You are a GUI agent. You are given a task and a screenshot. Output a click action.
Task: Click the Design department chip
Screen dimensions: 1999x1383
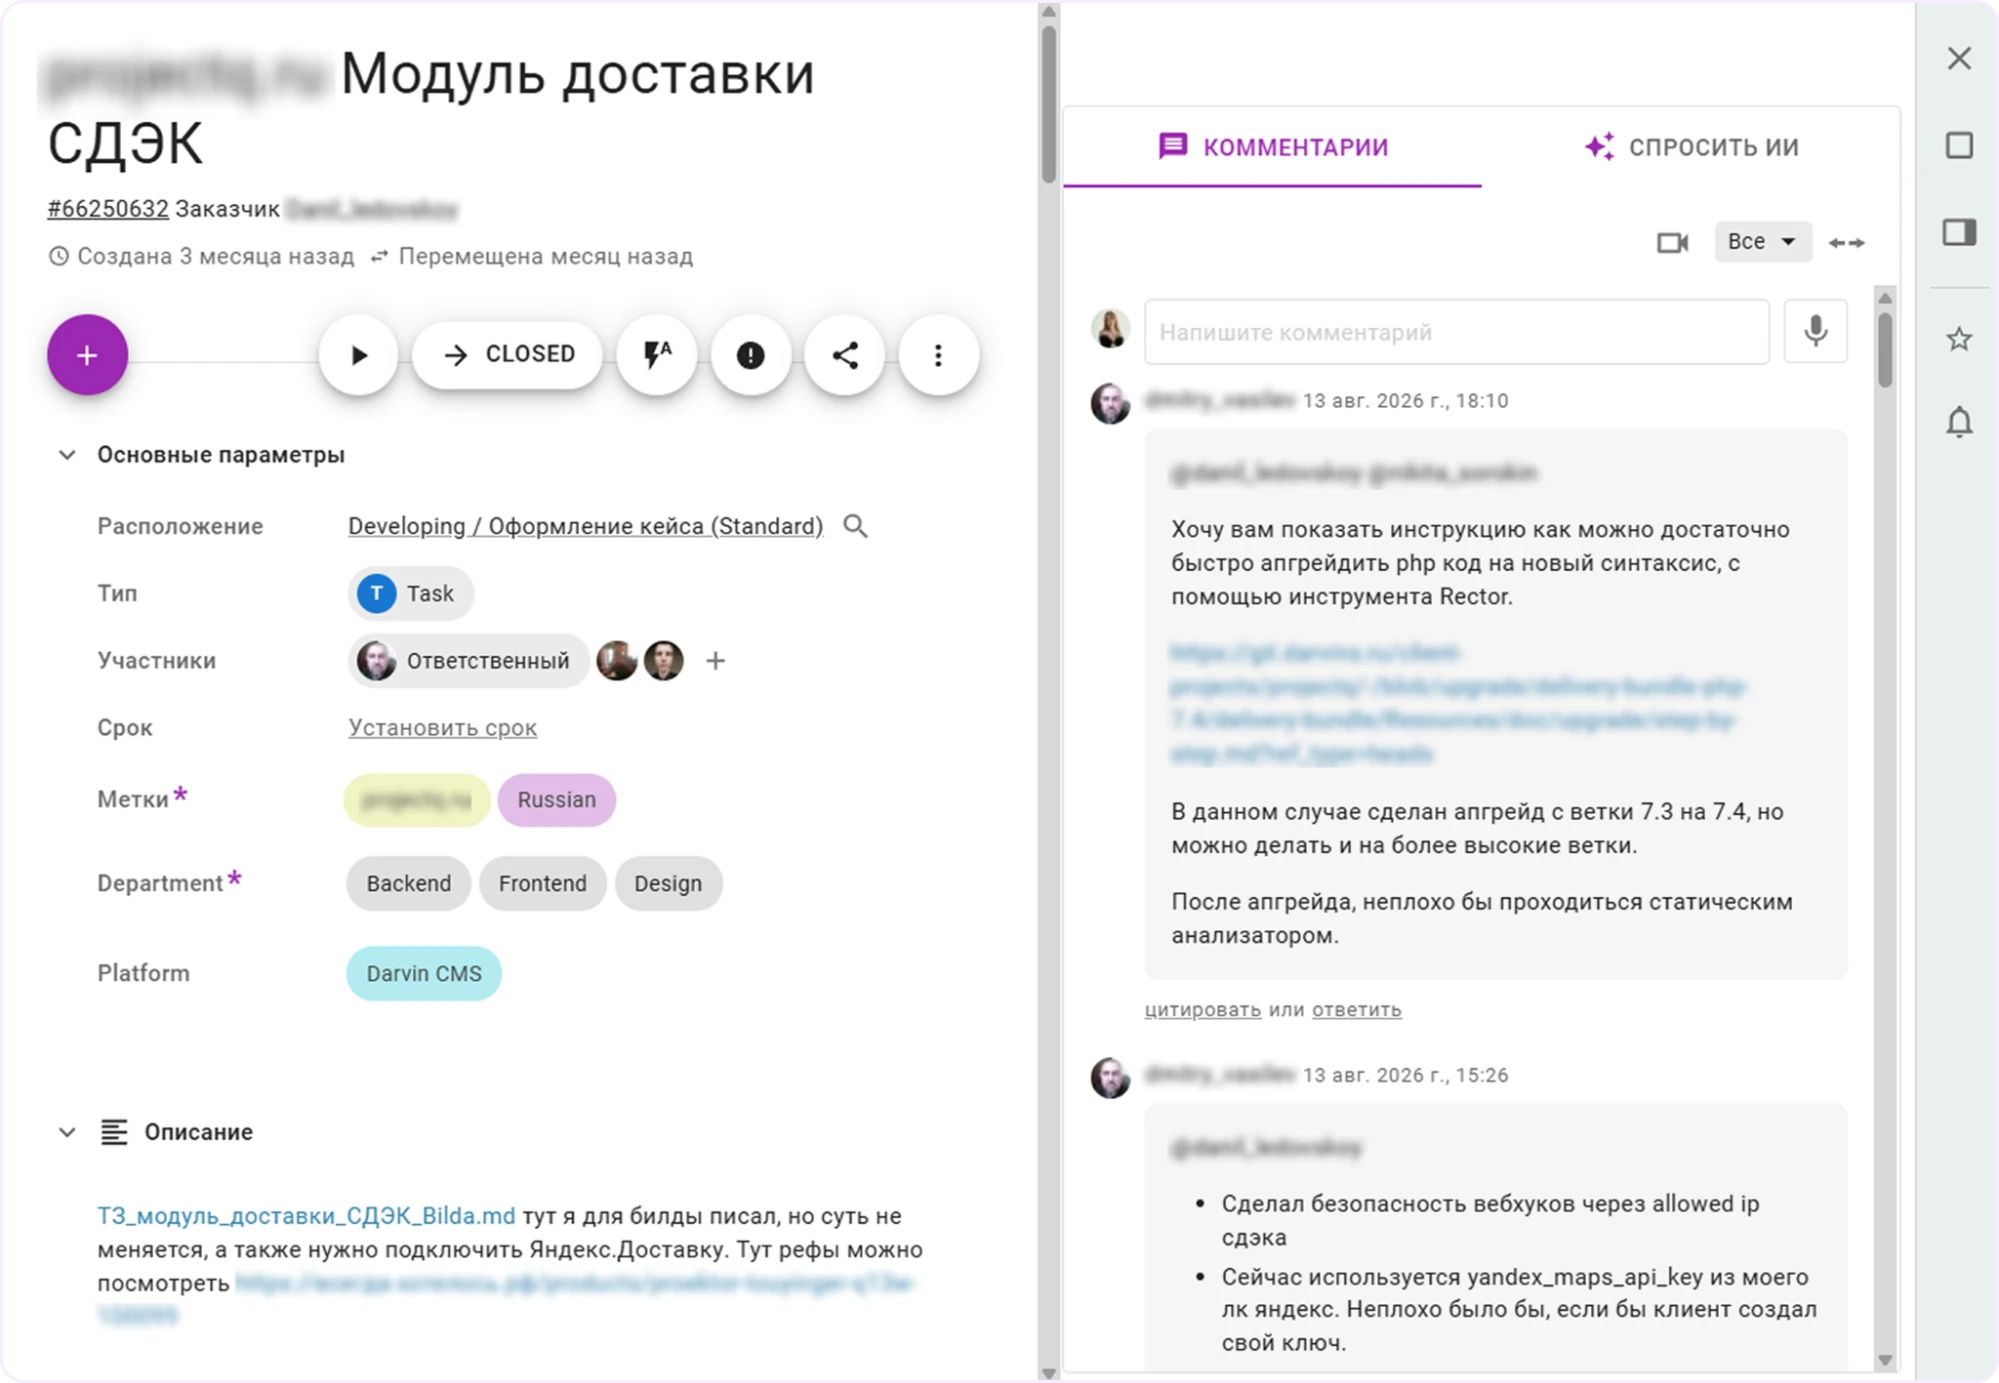tap(668, 884)
